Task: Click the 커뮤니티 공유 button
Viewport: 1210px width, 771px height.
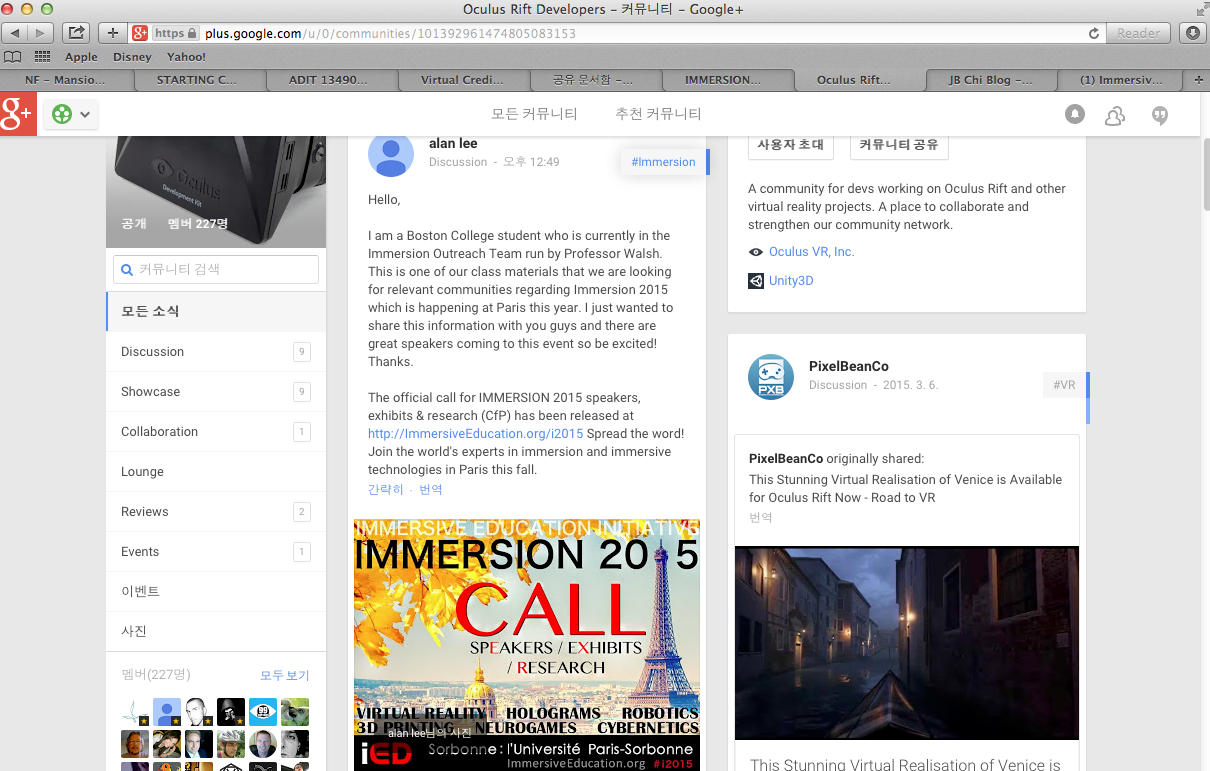Action: pos(899,145)
